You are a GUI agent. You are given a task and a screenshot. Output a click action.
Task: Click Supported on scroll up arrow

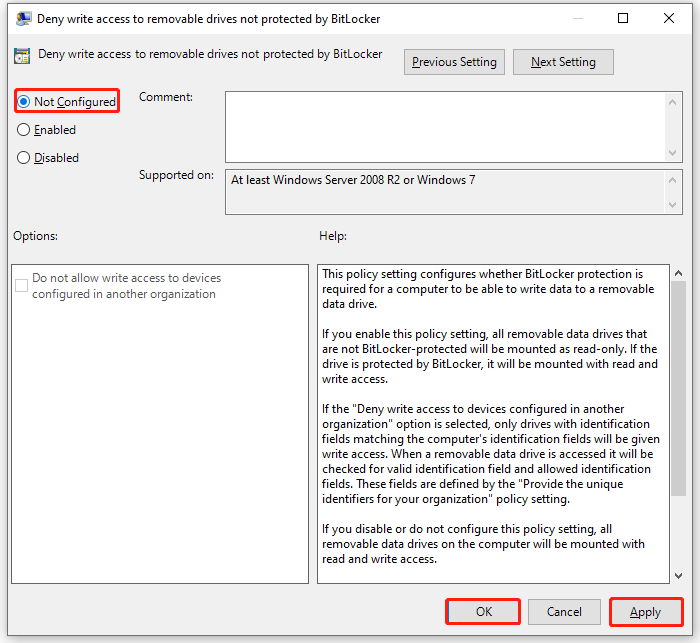(x=672, y=180)
